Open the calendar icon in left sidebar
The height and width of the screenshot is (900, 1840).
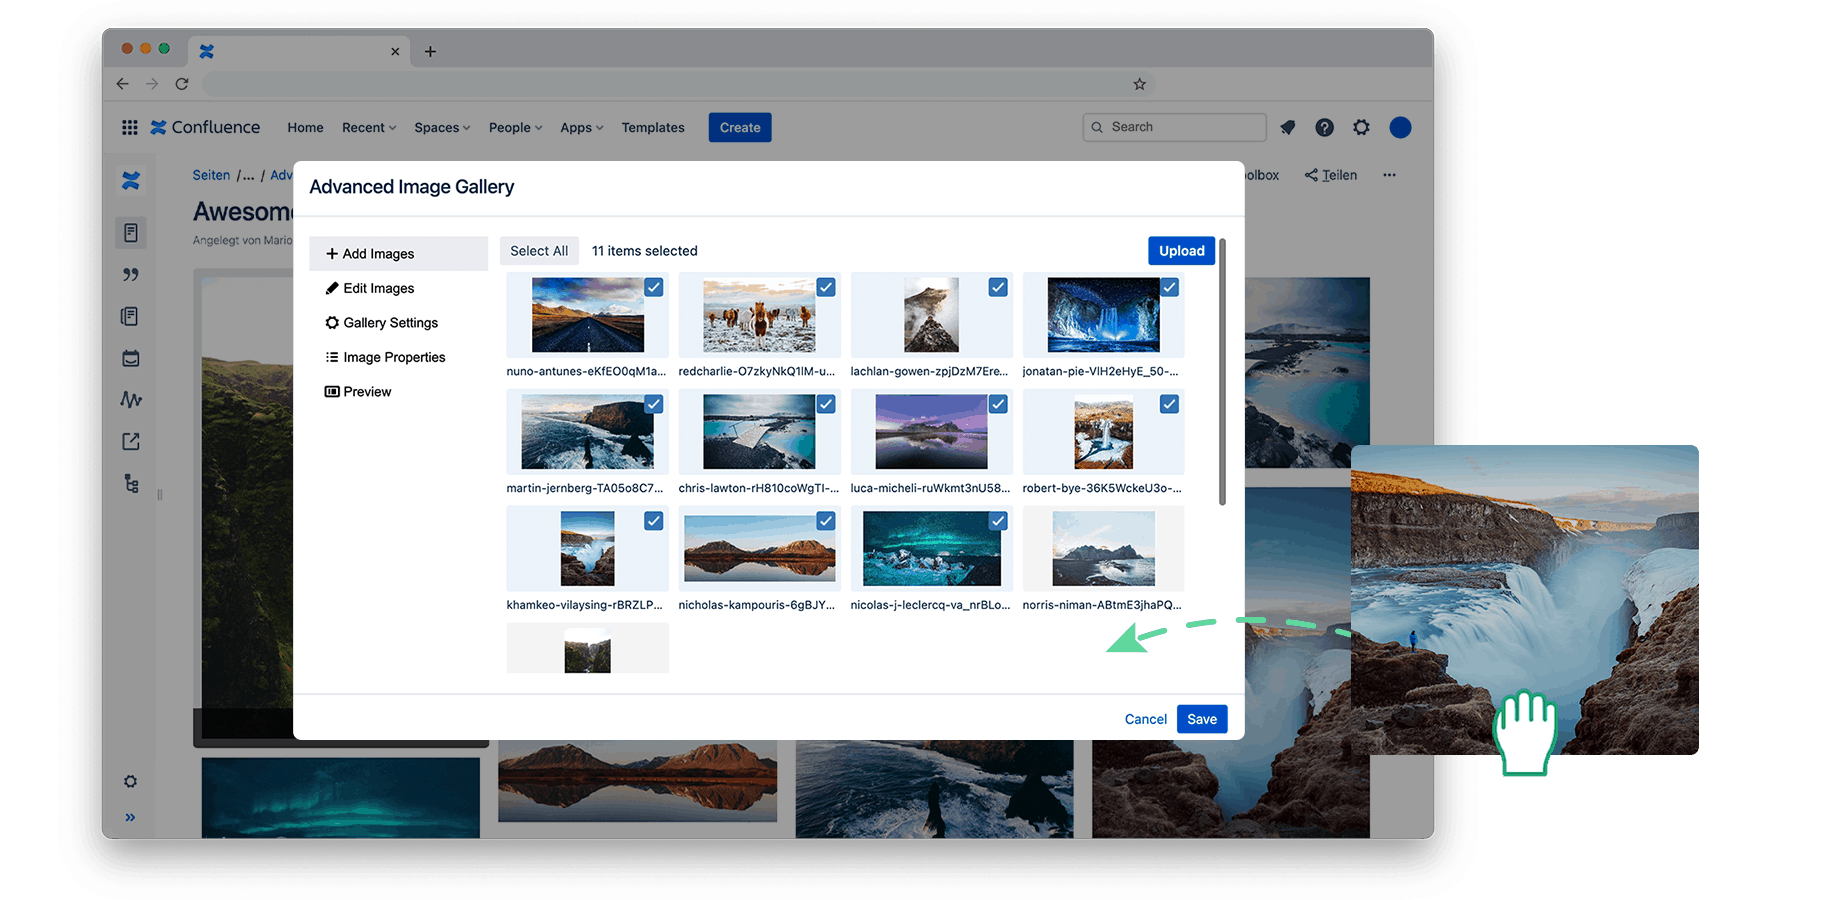(x=131, y=358)
